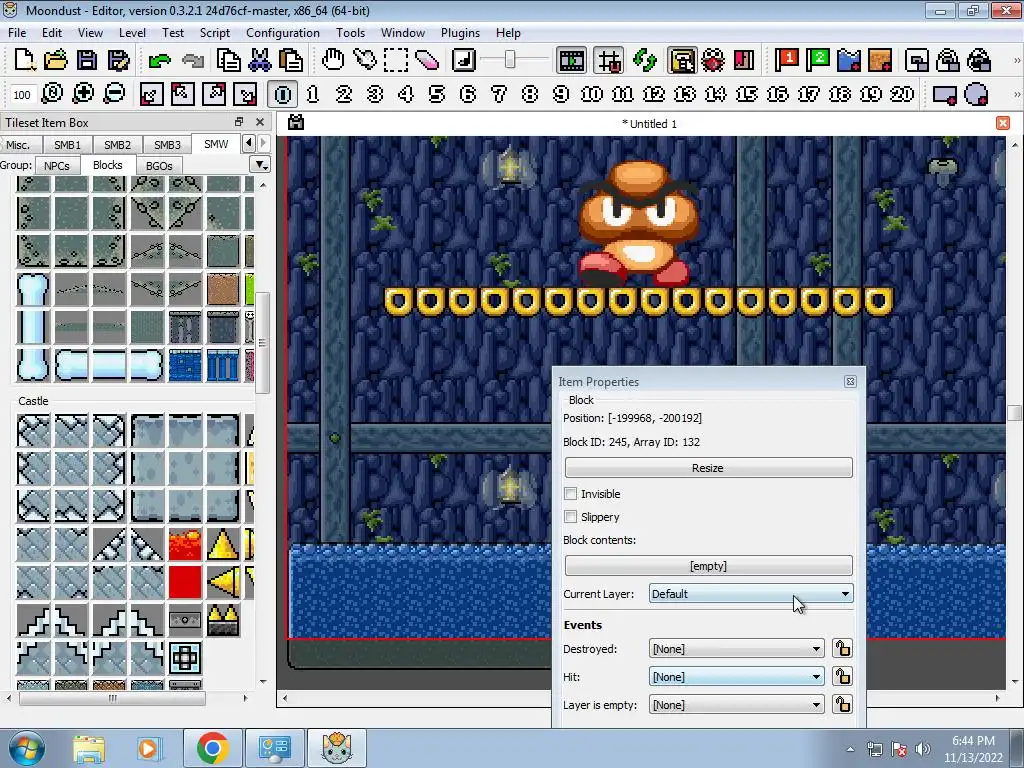Open Google Chrome from the taskbar
Image resolution: width=1024 pixels, height=768 pixels.
point(212,748)
